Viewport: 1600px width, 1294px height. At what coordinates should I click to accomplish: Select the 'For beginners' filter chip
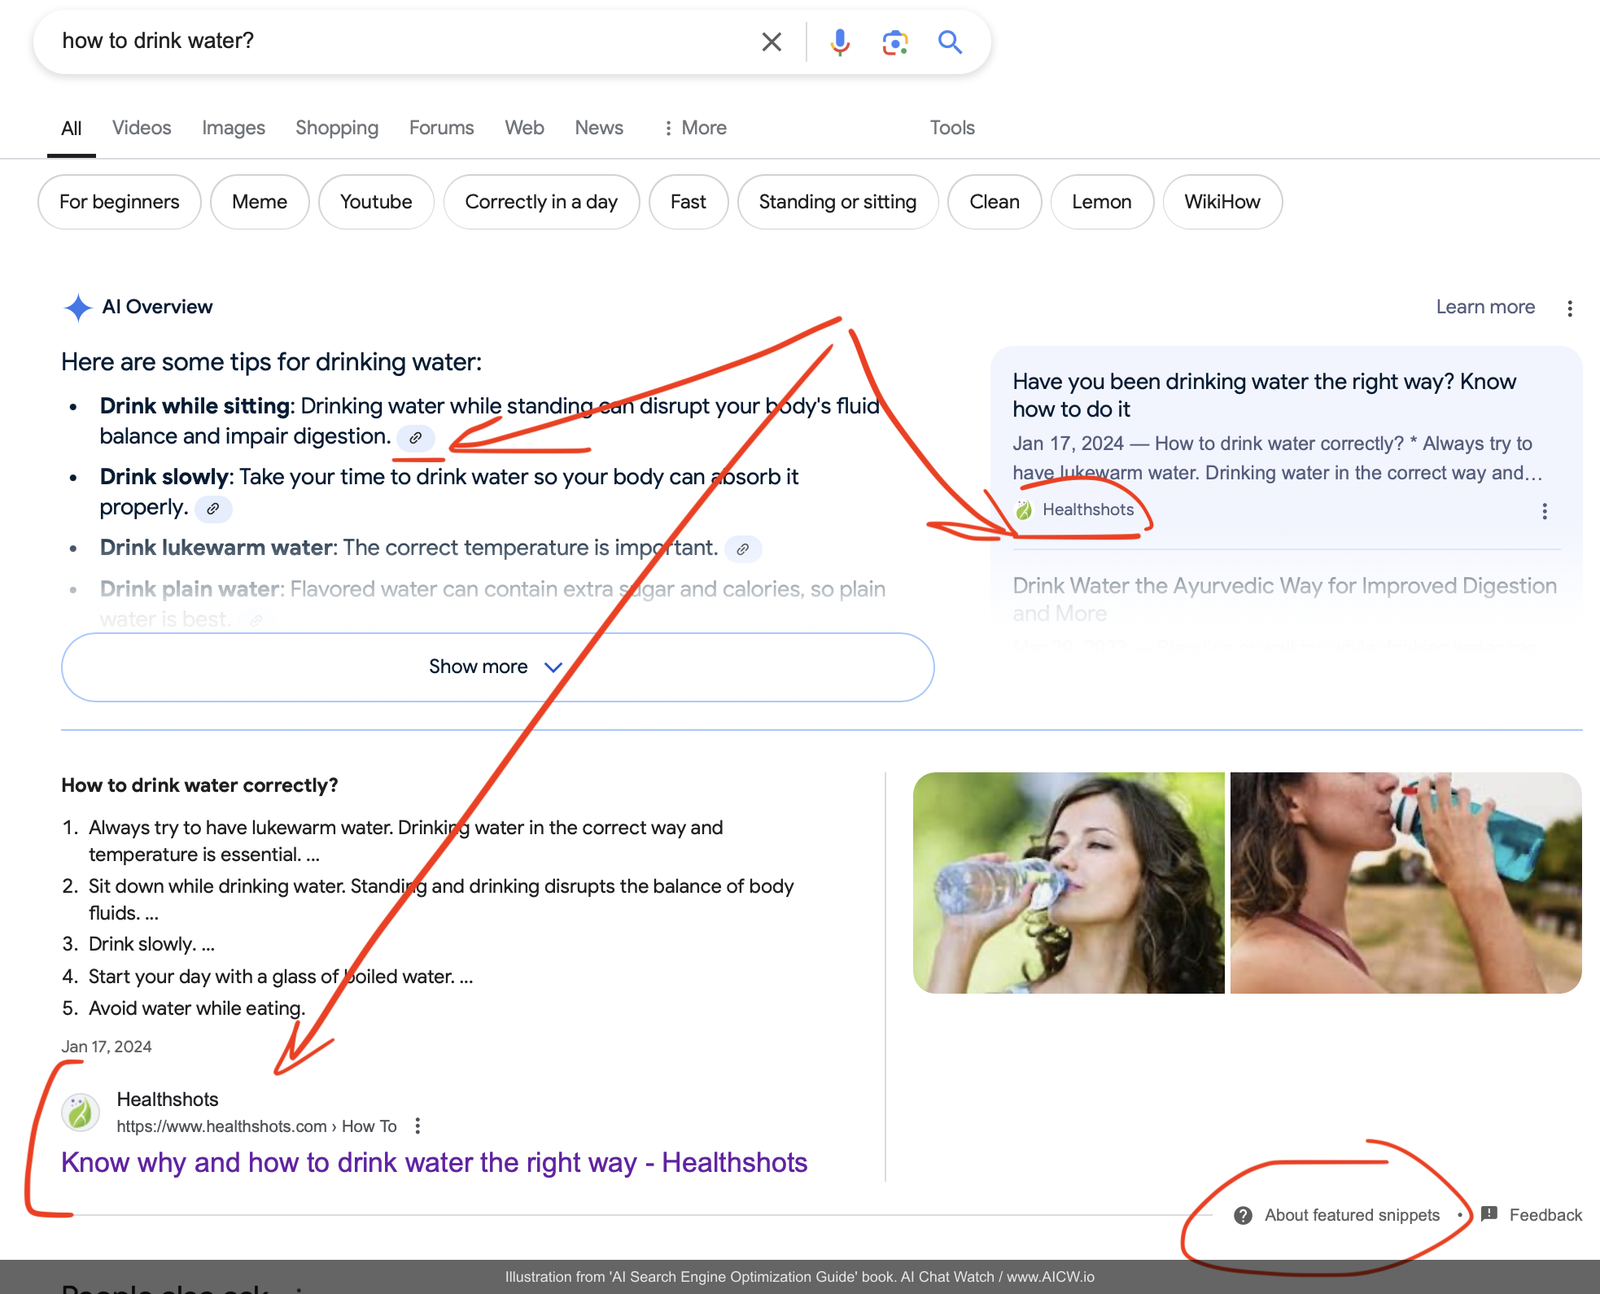pyautogui.click(x=119, y=202)
